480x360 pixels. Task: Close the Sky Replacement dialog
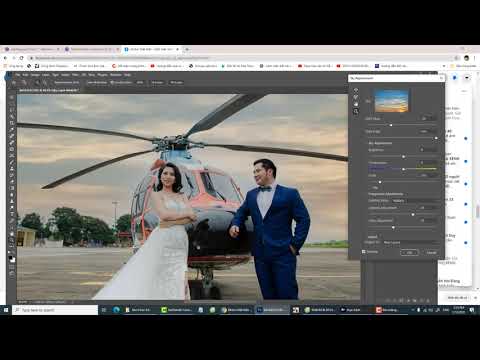(441, 78)
